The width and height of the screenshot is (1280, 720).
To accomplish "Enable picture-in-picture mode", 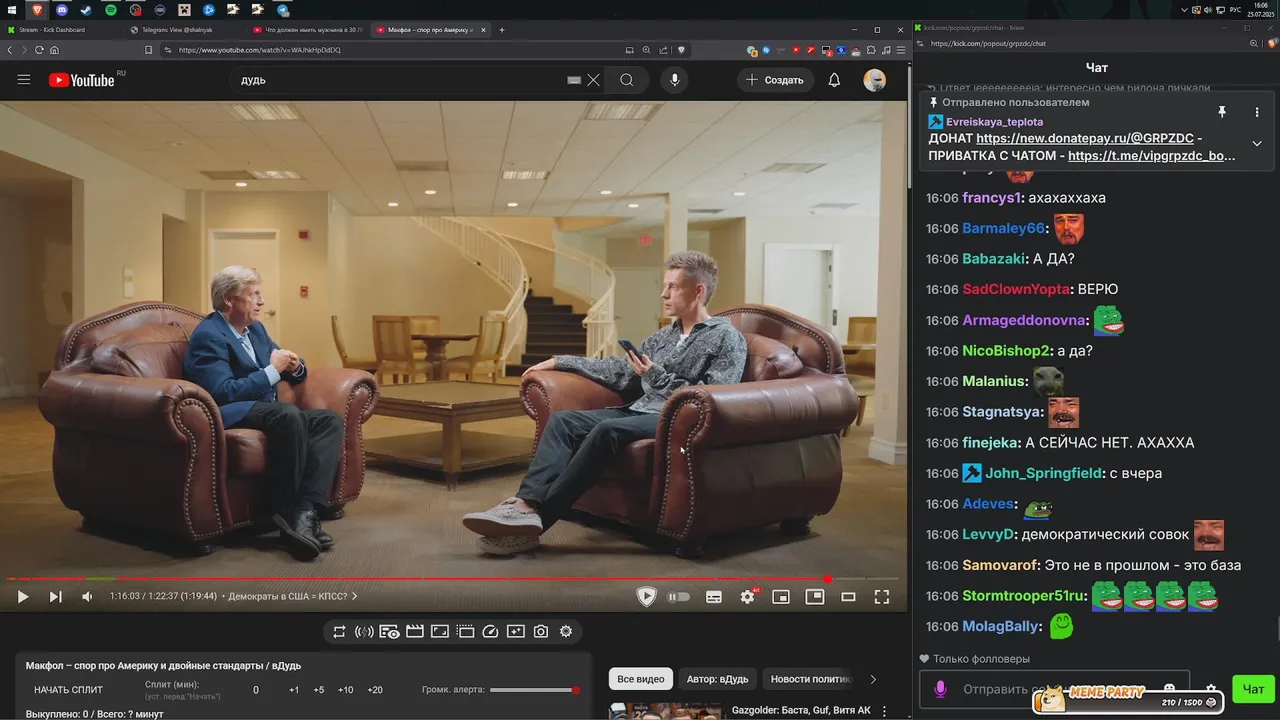I will [815, 597].
